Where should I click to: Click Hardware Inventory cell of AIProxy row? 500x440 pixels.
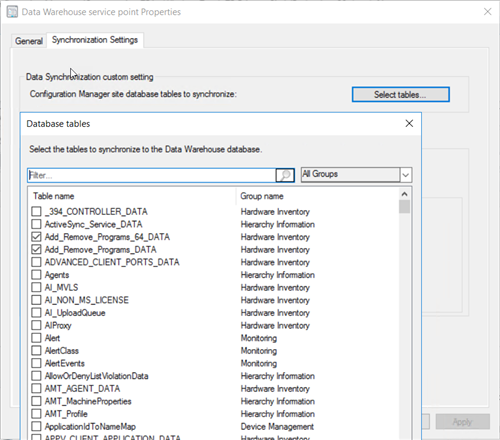[x=275, y=325]
